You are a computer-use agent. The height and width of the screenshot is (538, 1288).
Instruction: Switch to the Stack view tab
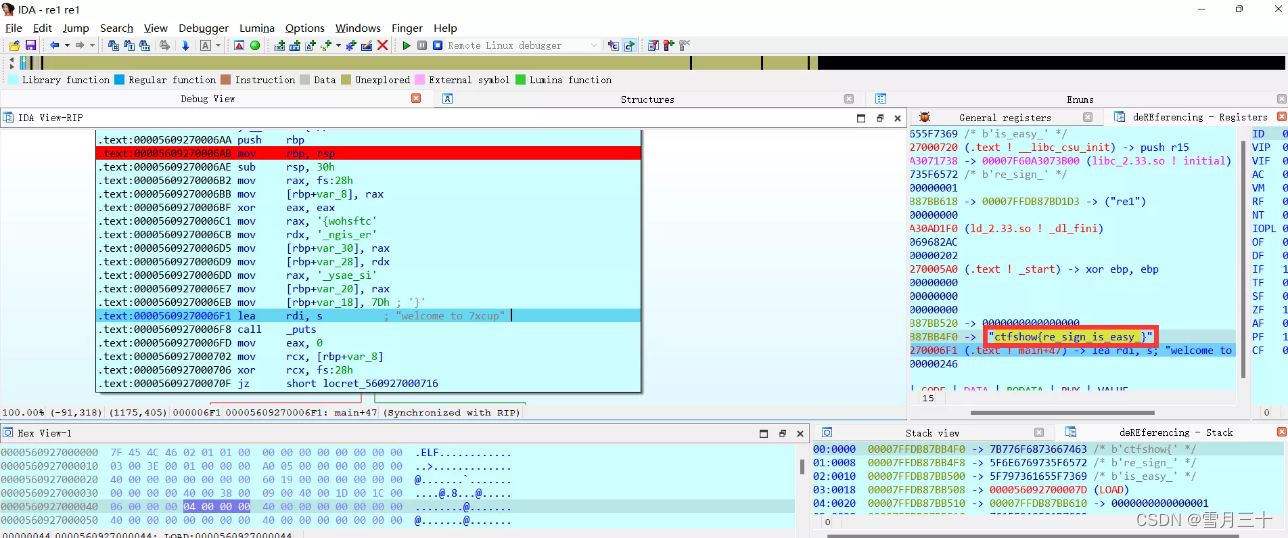click(x=932, y=433)
